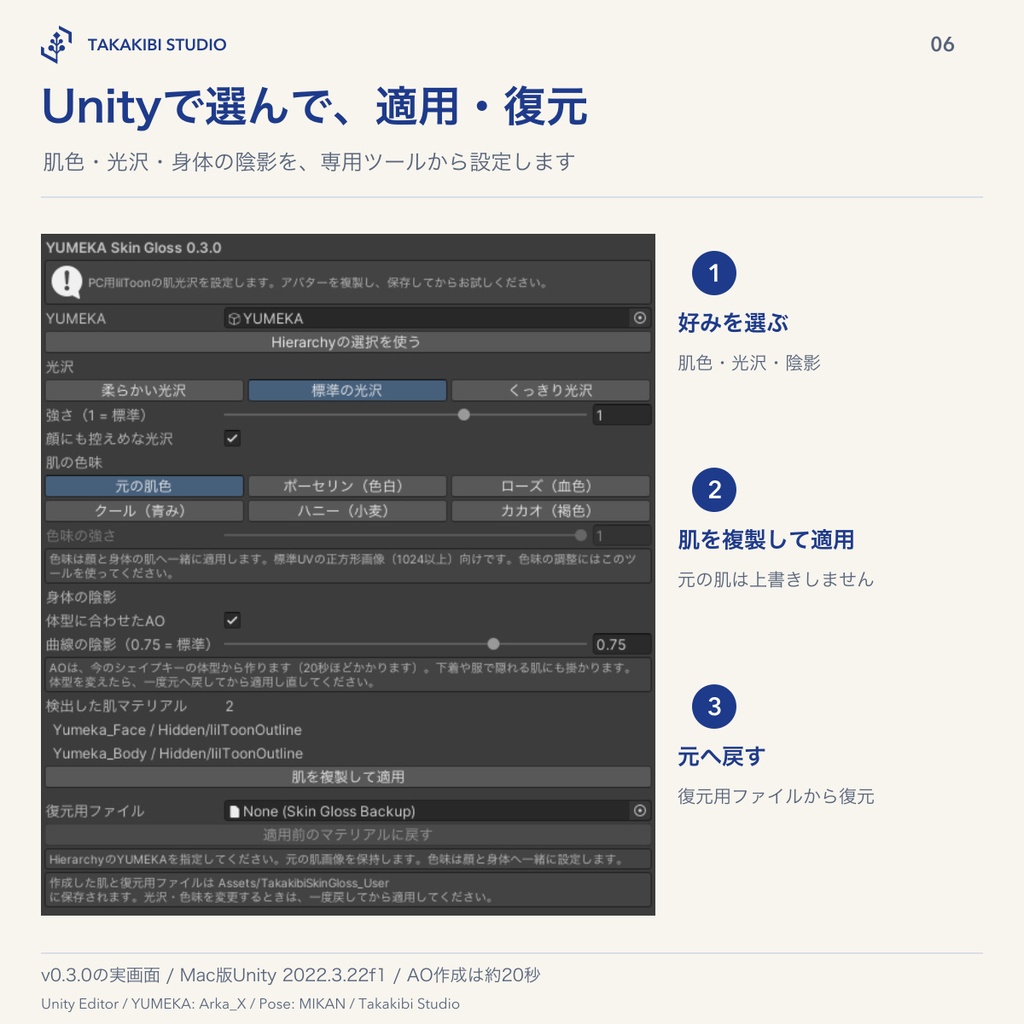The image size is (1024, 1024).
Task: Click the page number 06
Action: (x=942, y=44)
